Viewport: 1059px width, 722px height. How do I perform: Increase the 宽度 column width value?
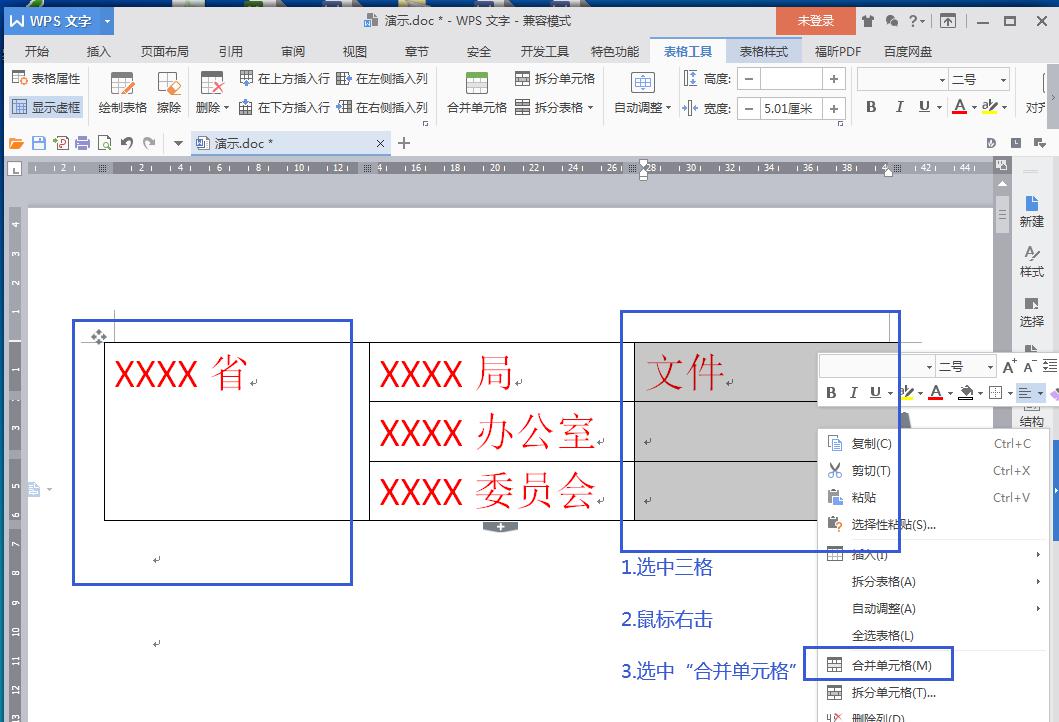coord(834,108)
